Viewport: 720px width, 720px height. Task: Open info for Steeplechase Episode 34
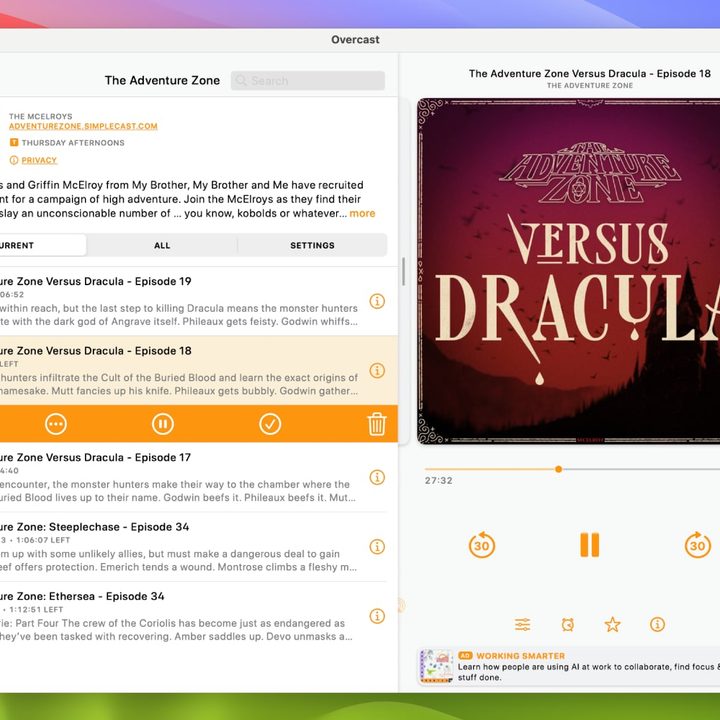point(377,546)
